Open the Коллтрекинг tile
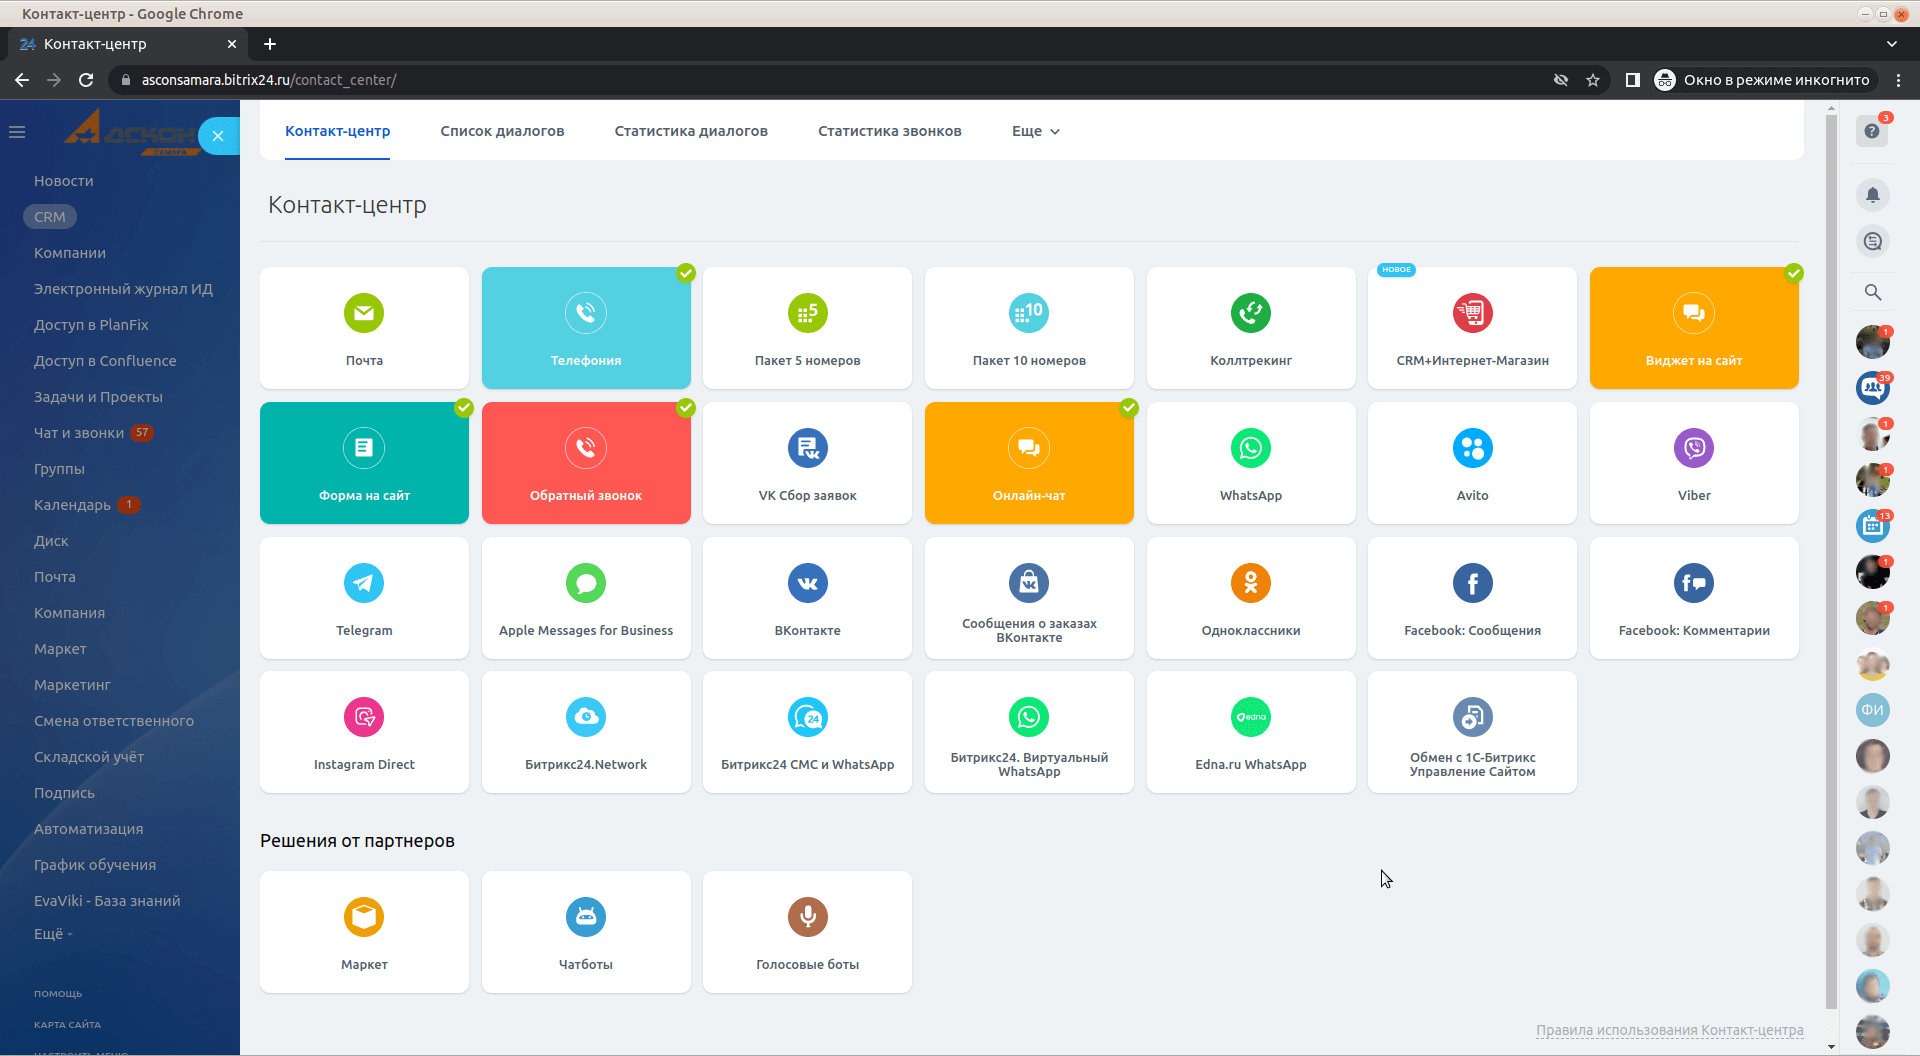1920x1056 pixels. point(1251,328)
